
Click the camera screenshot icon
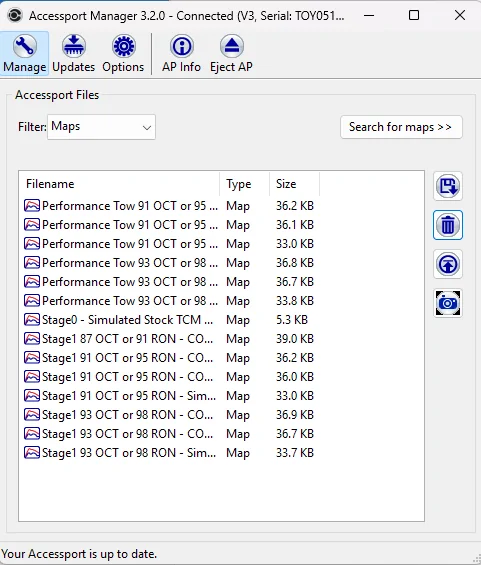[448, 303]
